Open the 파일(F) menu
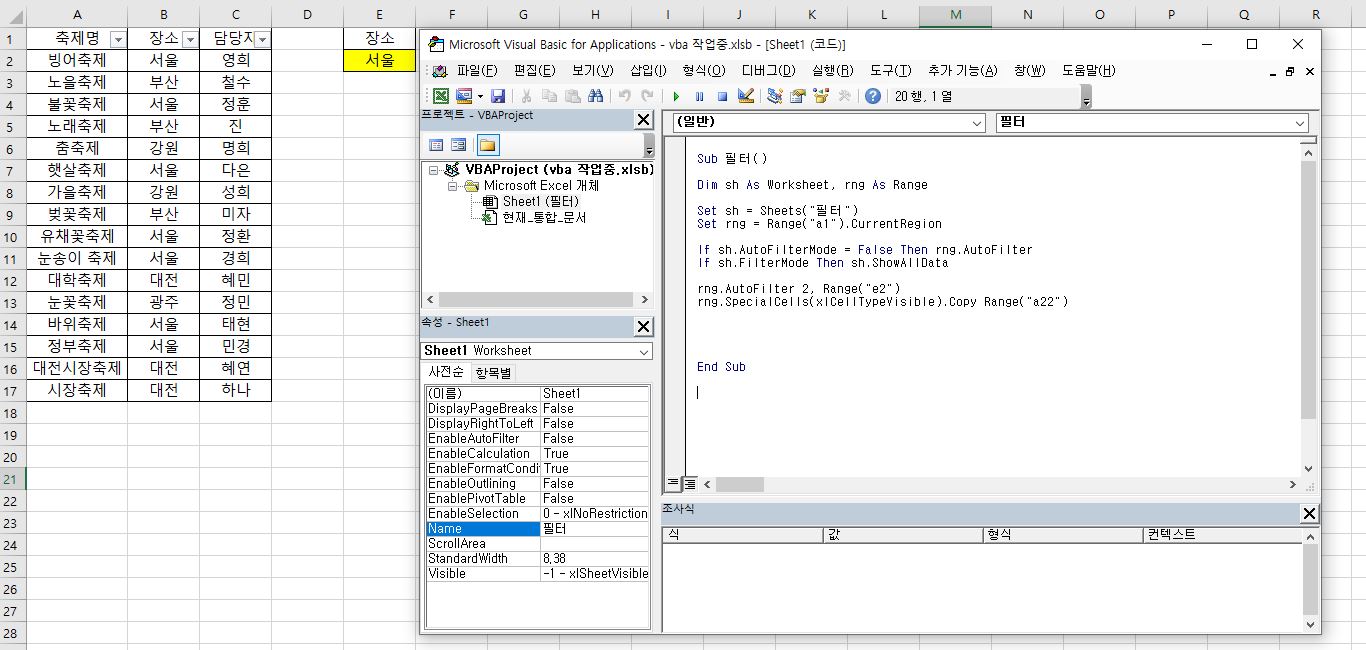Screen dimensions: 1366x650 476,71
